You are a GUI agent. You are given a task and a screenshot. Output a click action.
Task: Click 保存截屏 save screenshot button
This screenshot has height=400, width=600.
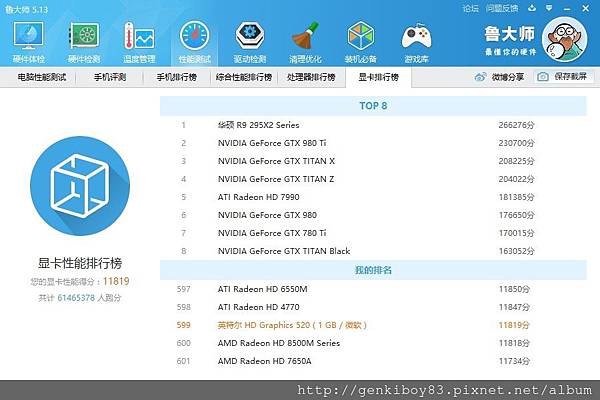[x=564, y=77]
